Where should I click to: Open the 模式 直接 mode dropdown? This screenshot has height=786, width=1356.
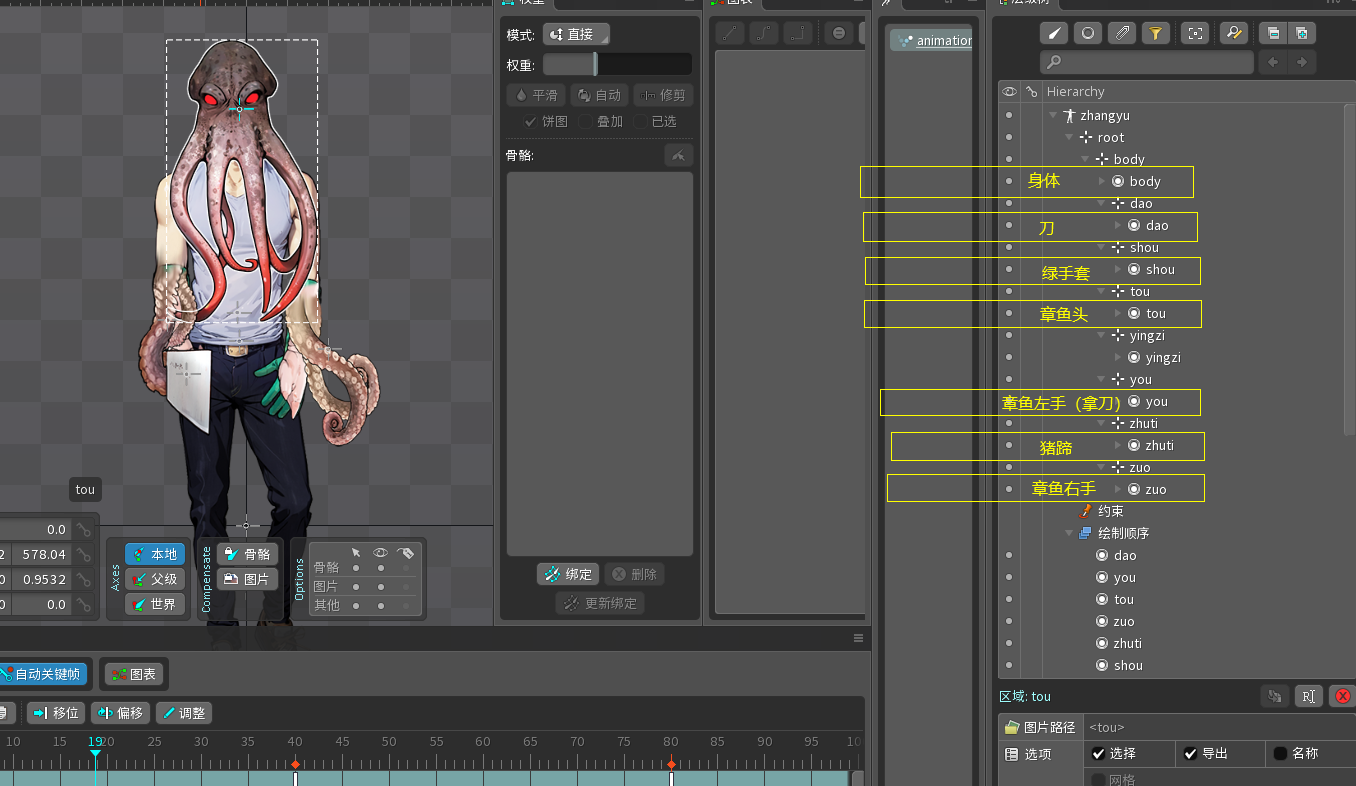pyautogui.click(x=576, y=35)
